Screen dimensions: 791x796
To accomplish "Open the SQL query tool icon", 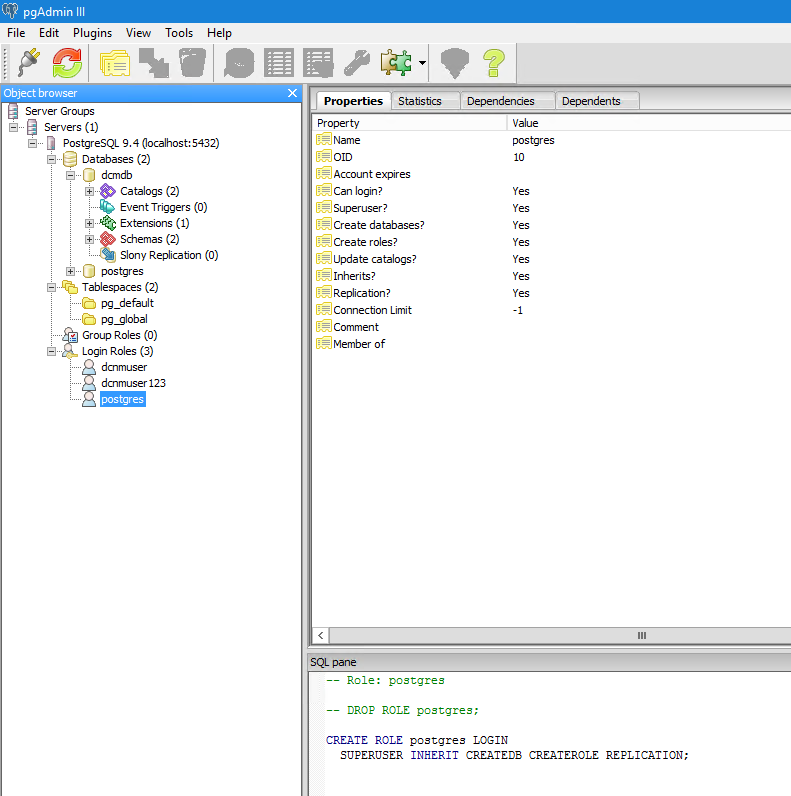I will tap(239, 62).
